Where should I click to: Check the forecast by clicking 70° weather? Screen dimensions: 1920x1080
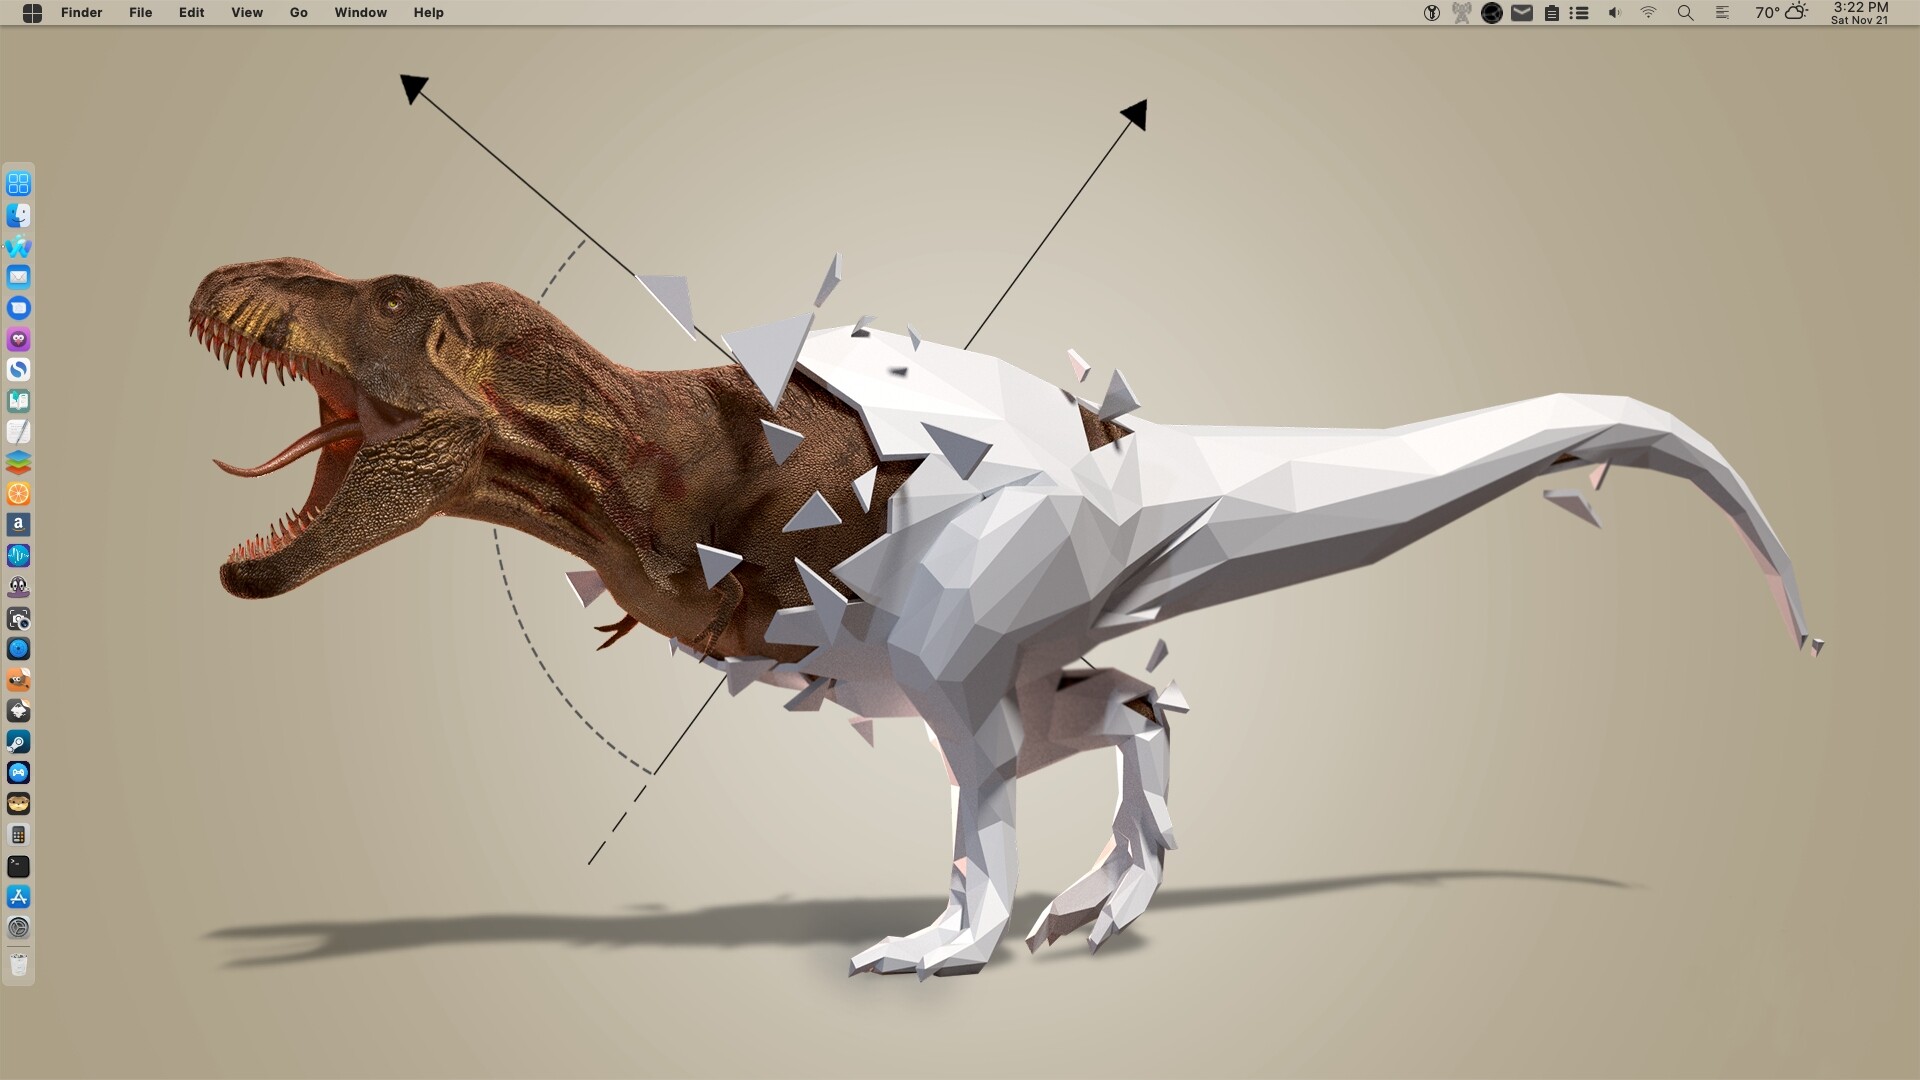pyautogui.click(x=1766, y=13)
